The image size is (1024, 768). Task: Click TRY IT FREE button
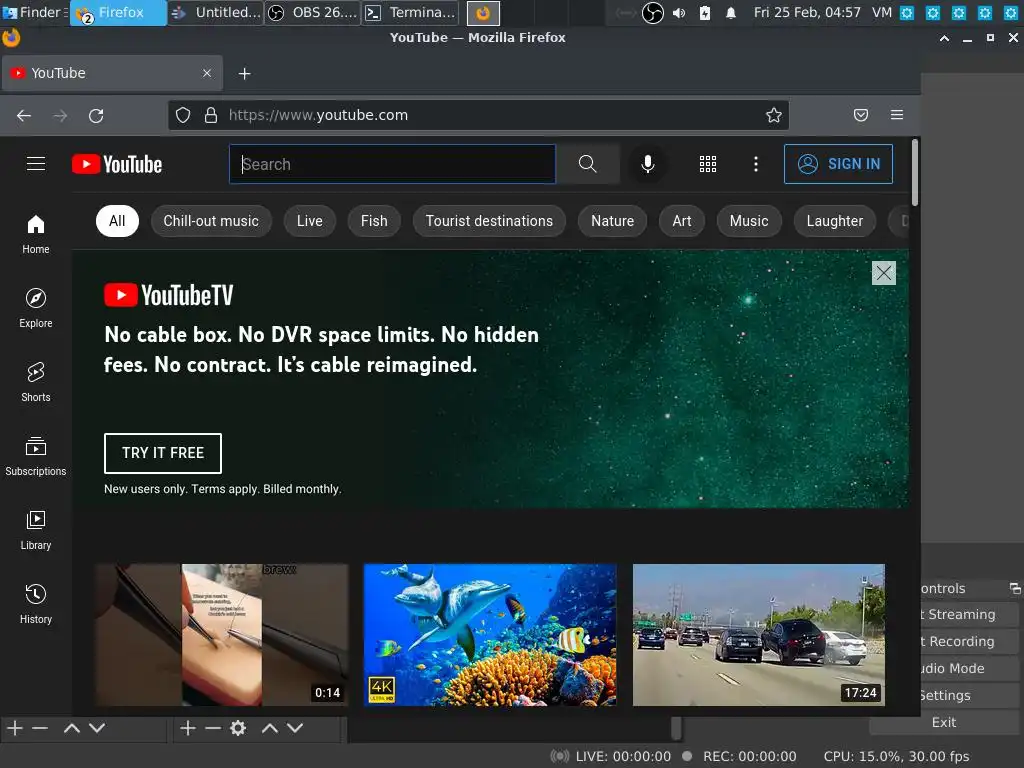[x=163, y=453]
